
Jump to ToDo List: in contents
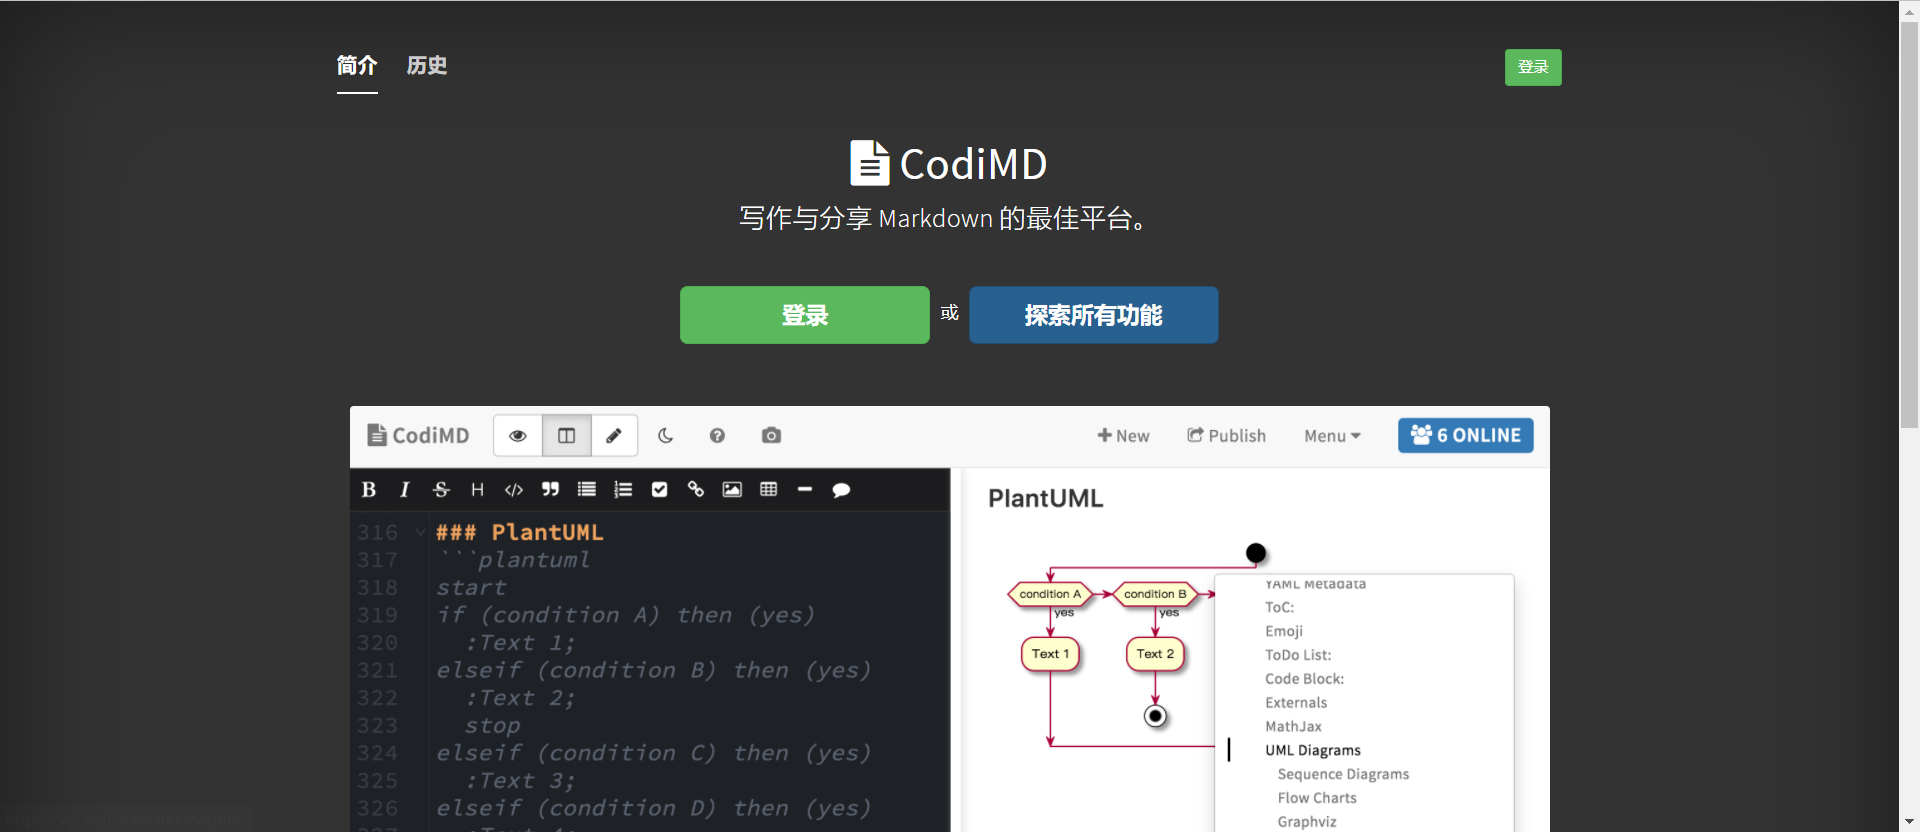point(1298,655)
